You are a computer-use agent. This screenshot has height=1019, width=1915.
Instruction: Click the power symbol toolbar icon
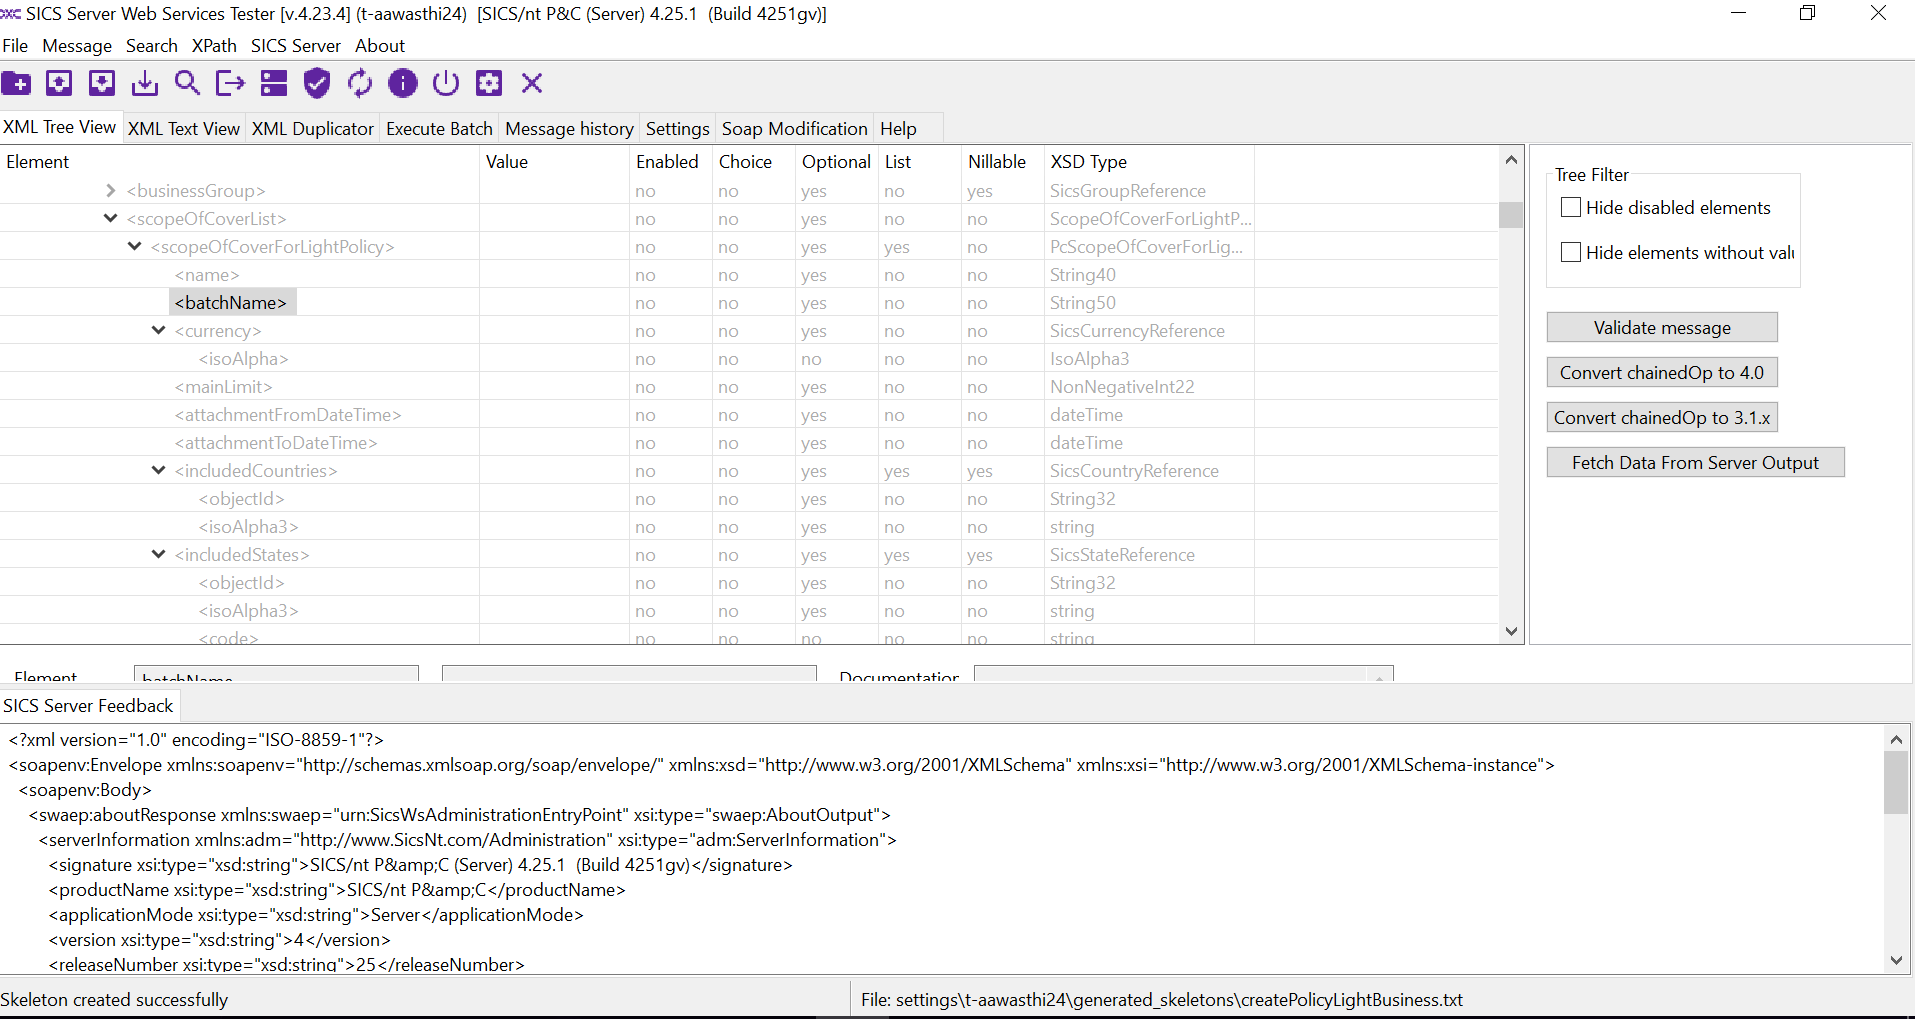[446, 84]
